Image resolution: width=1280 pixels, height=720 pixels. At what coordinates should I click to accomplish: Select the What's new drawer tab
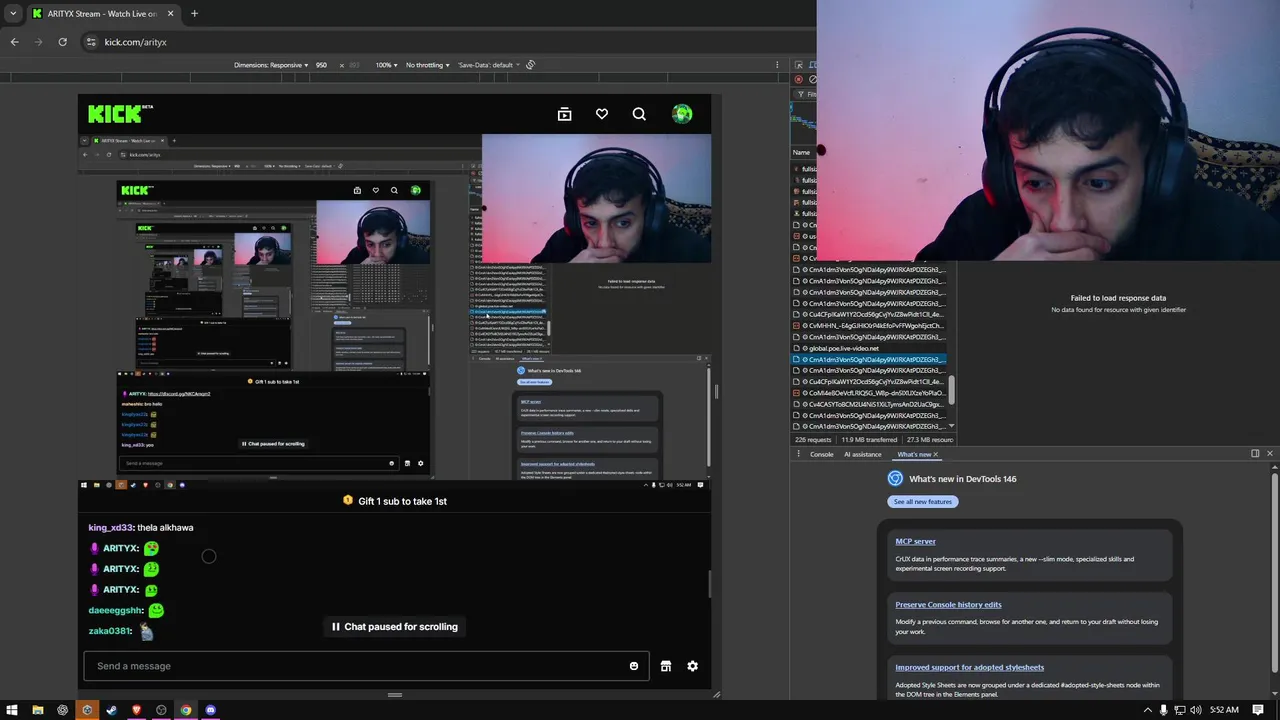click(x=912, y=454)
